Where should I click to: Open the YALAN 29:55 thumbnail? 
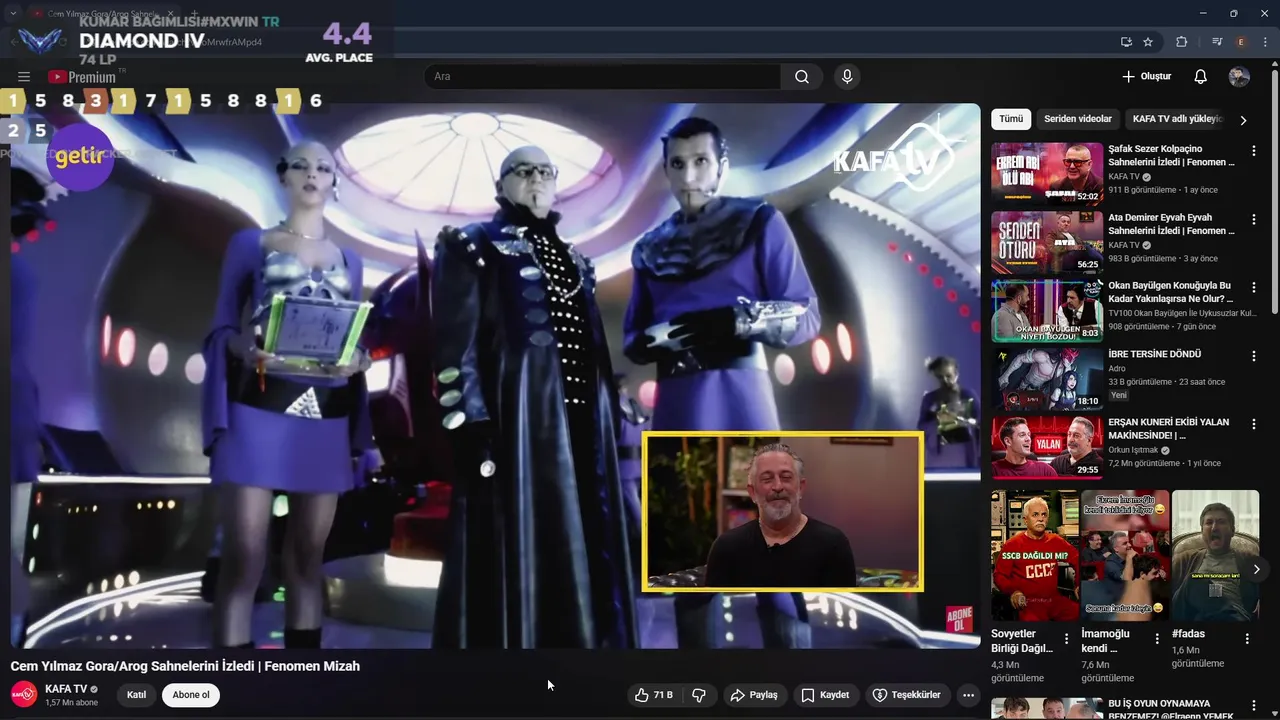[1047, 446]
